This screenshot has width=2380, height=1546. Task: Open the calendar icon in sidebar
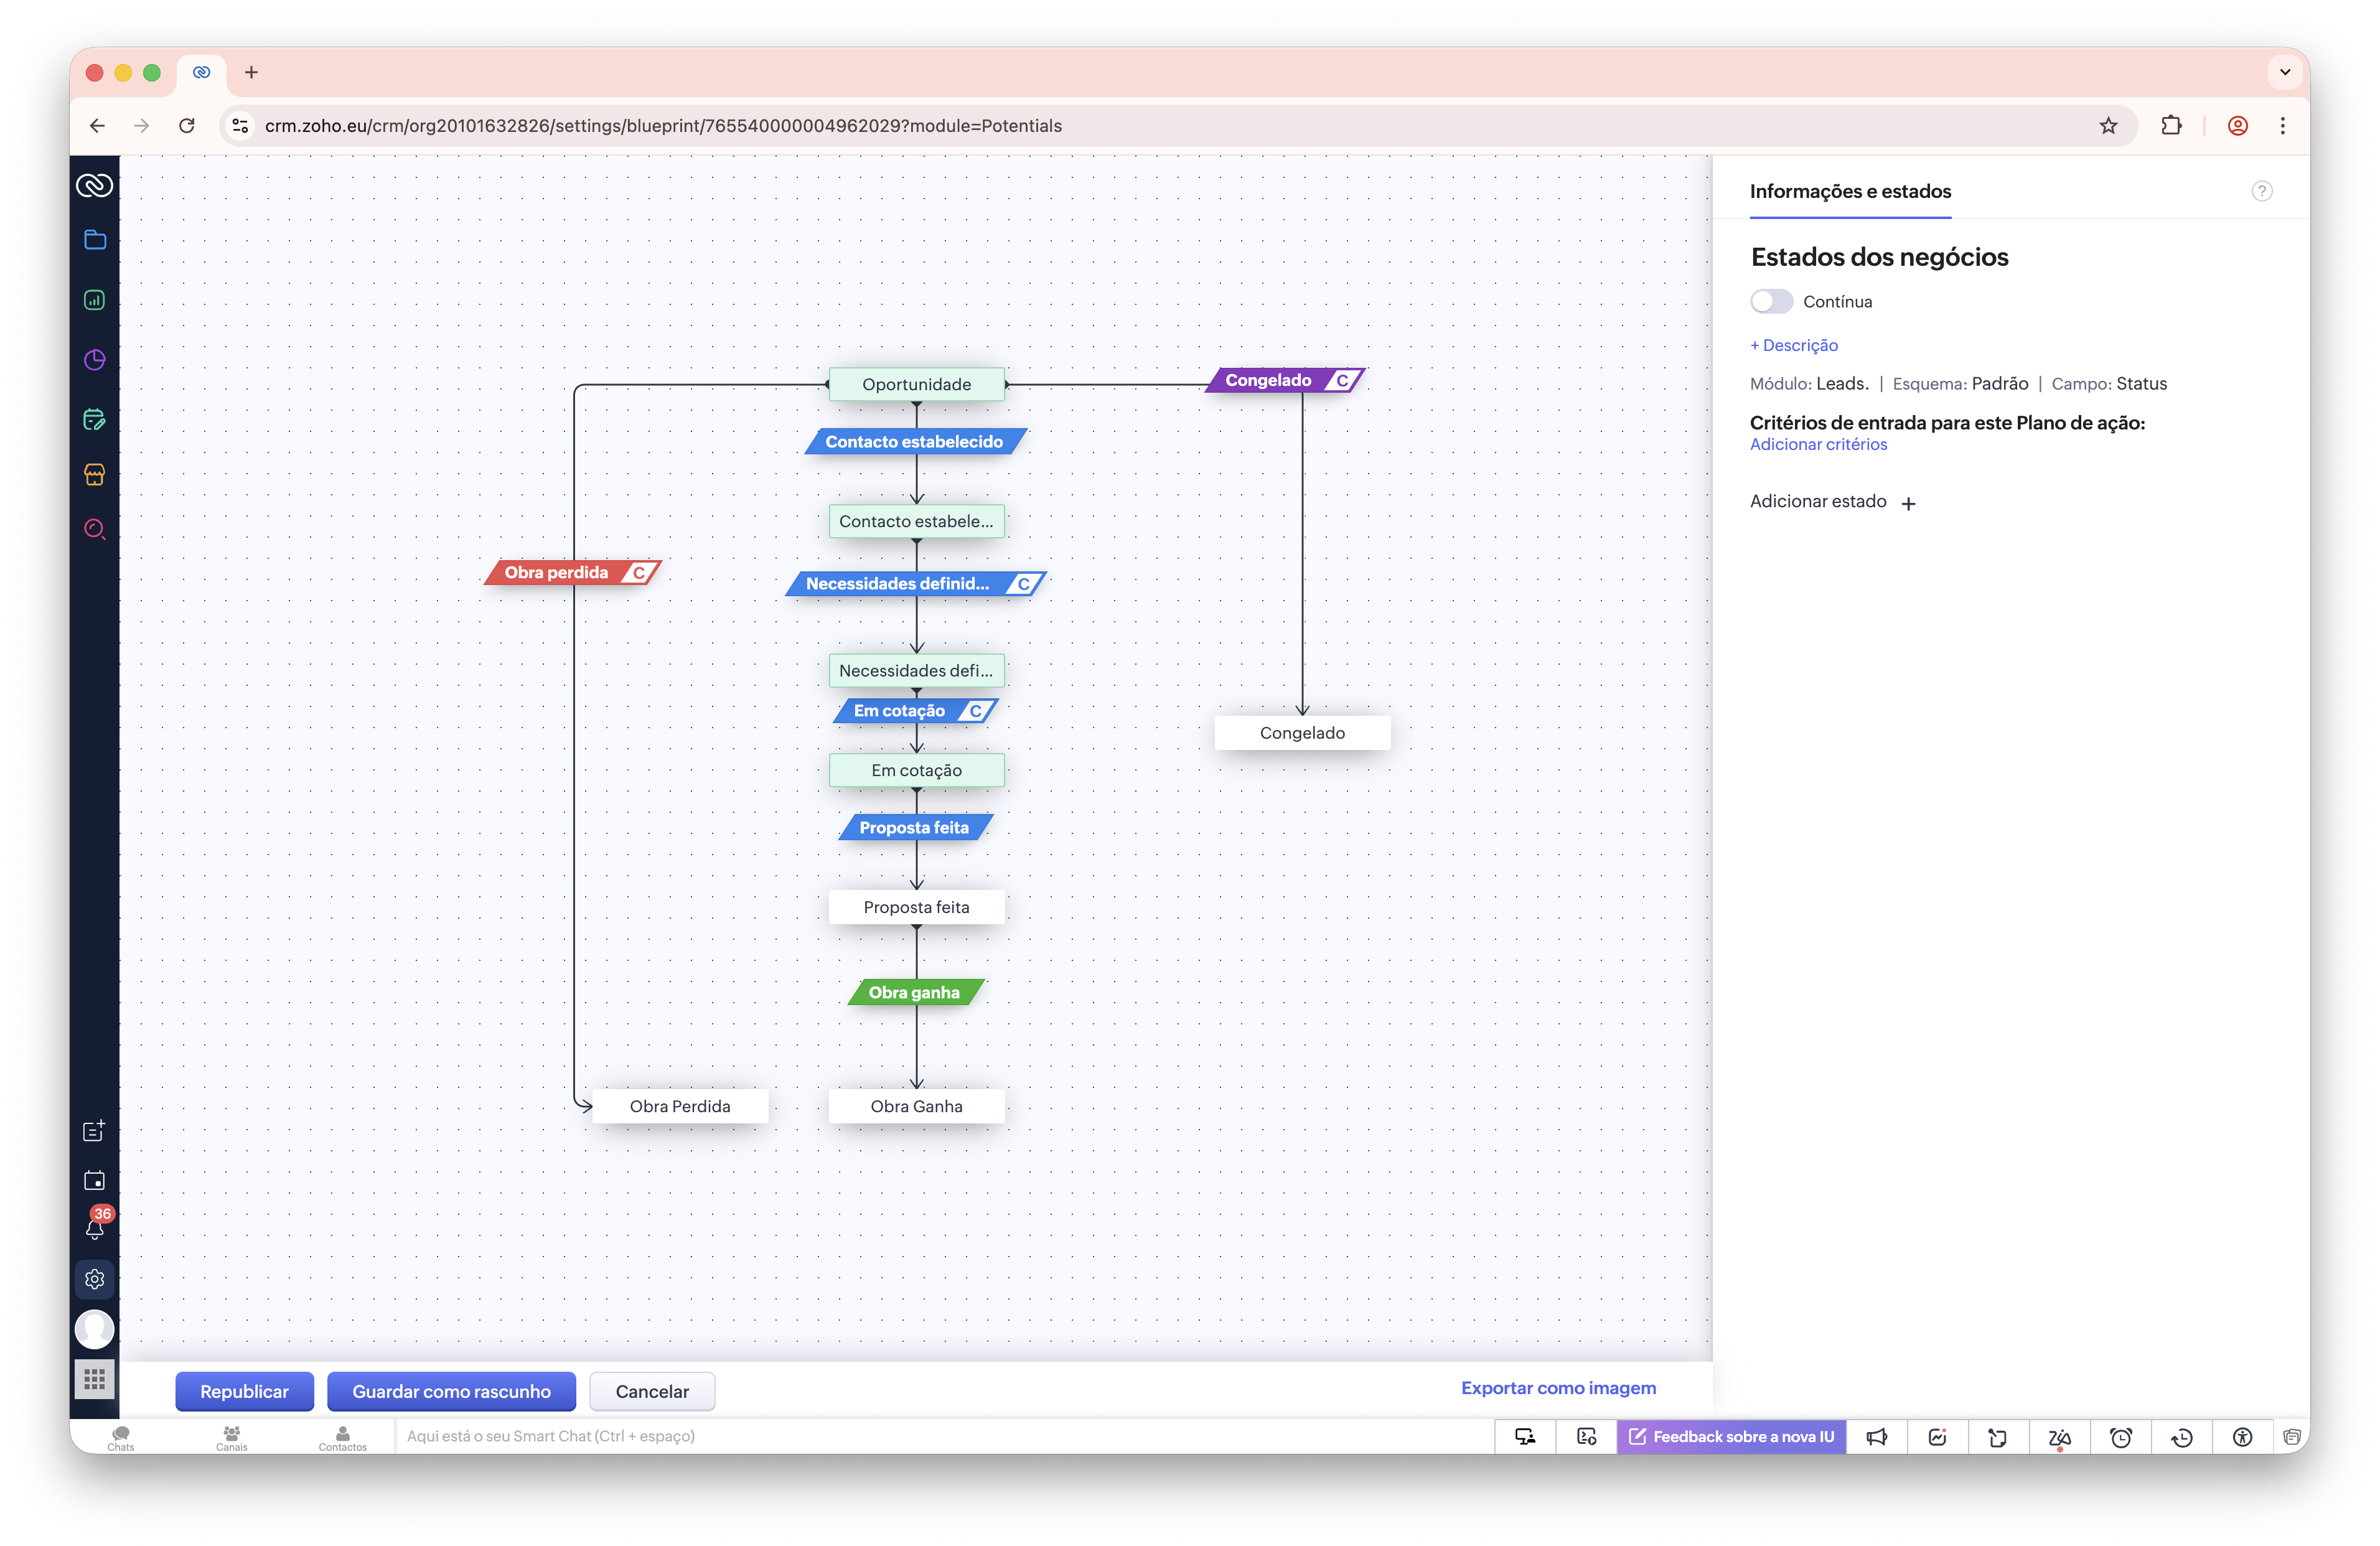95,1180
